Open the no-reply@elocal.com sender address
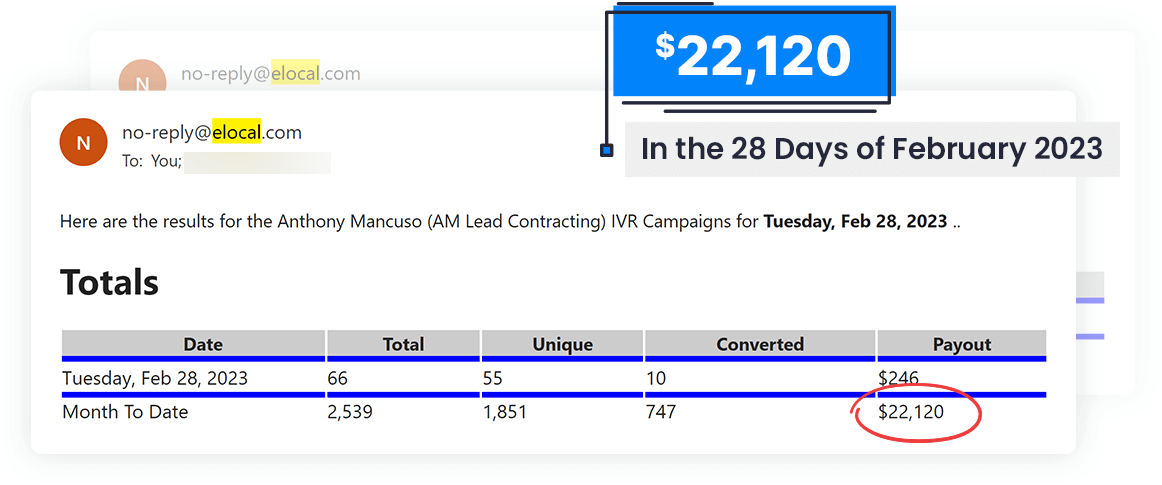Screen dimensions: 1162x485 (x=212, y=132)
